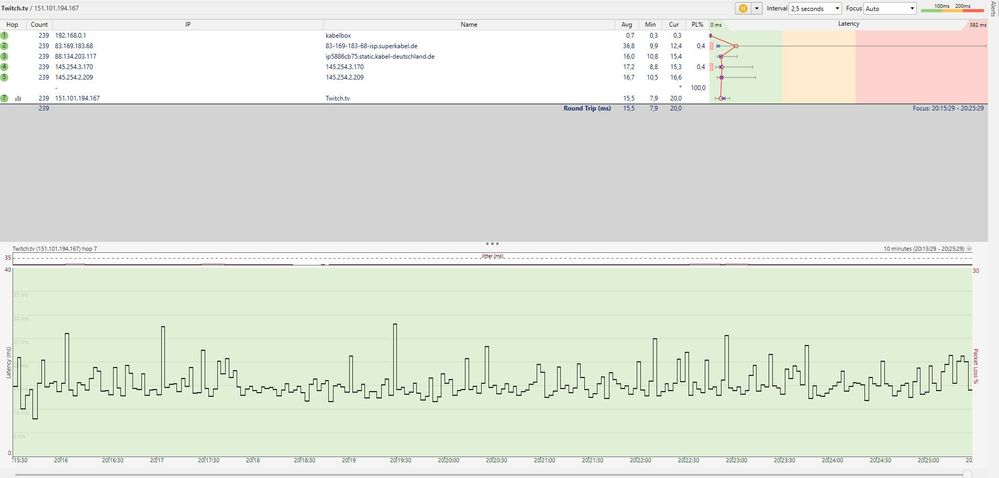Select IP address 192.168.0.1
Image resolution: width=999 pixels, height=478 pixels.
pyautogui.click(x=71, y=35)
